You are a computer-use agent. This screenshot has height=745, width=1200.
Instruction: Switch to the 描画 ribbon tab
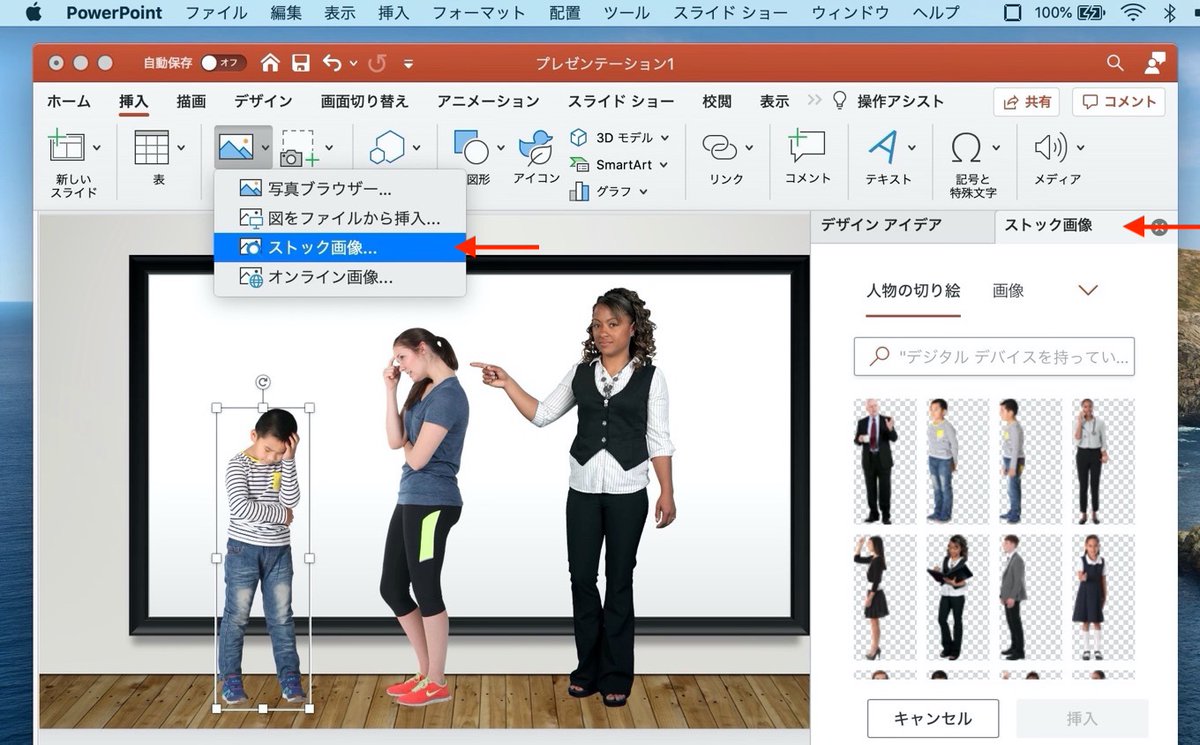coord(191,101)
